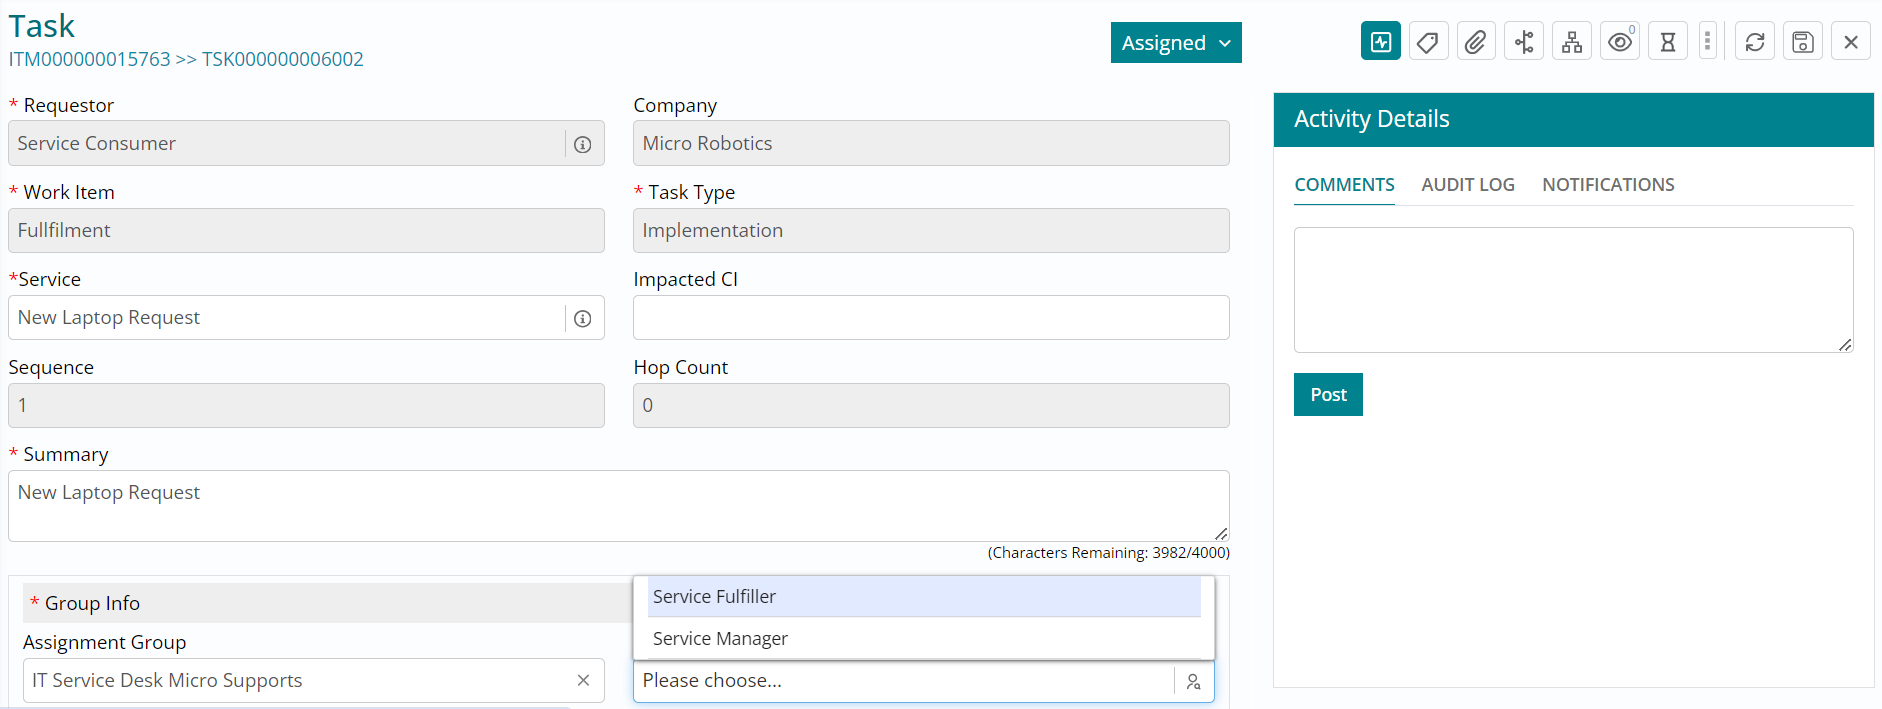The width and height of the screenshot is (1882, 709).
Task: Open the tags icon in toolbar
Action: tap(1428, 42)
